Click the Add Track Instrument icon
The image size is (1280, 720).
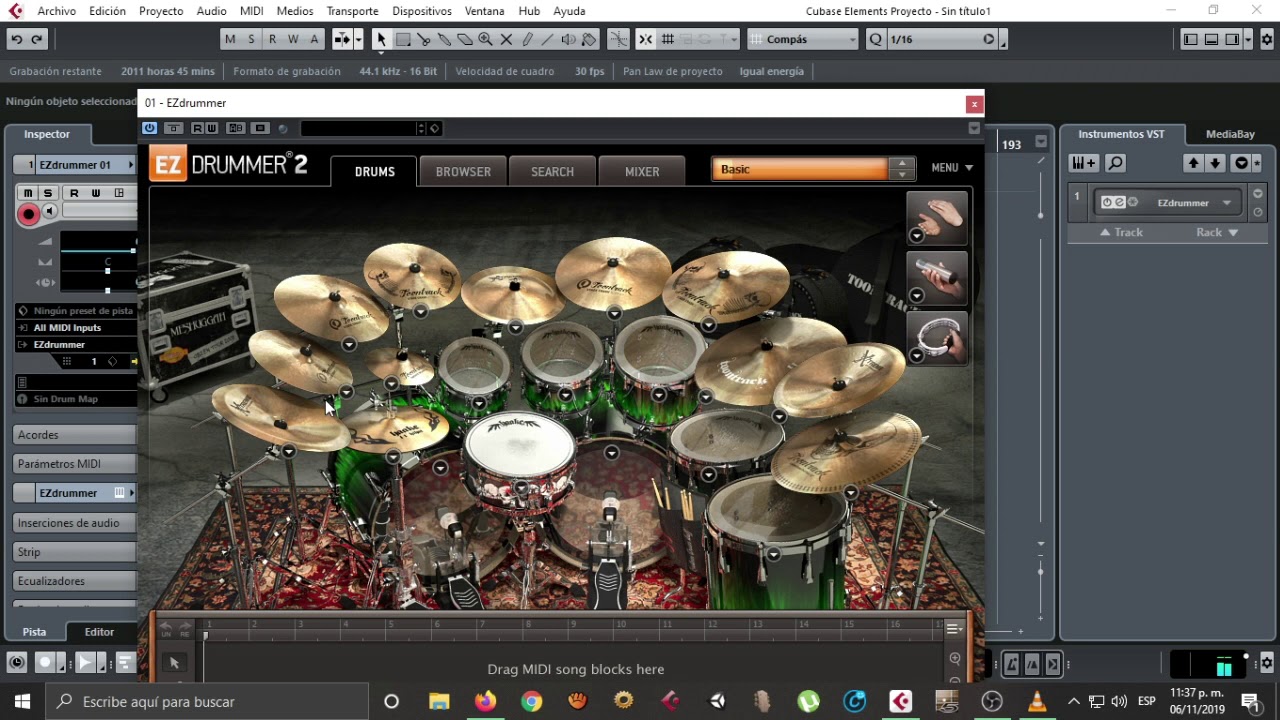click(1083, 163)
